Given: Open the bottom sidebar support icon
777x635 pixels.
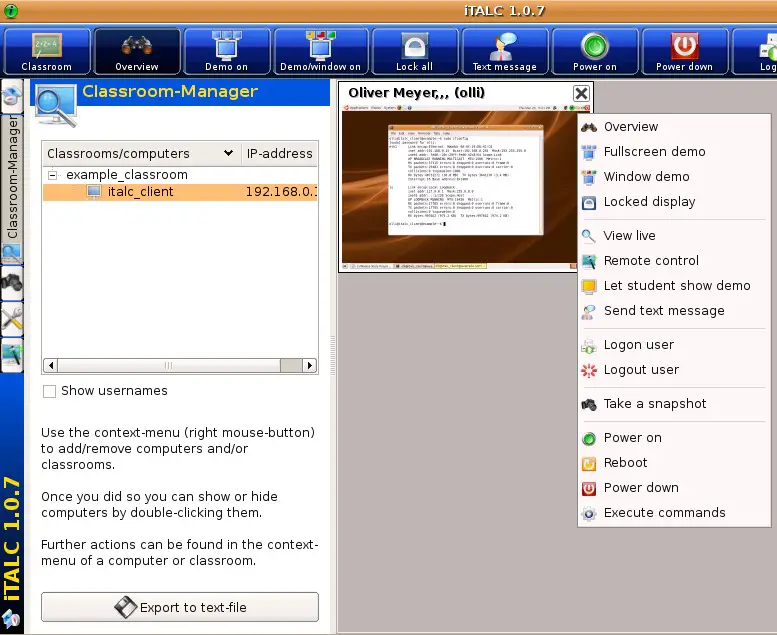Looking at the screenshot, I should pos(12,354).
